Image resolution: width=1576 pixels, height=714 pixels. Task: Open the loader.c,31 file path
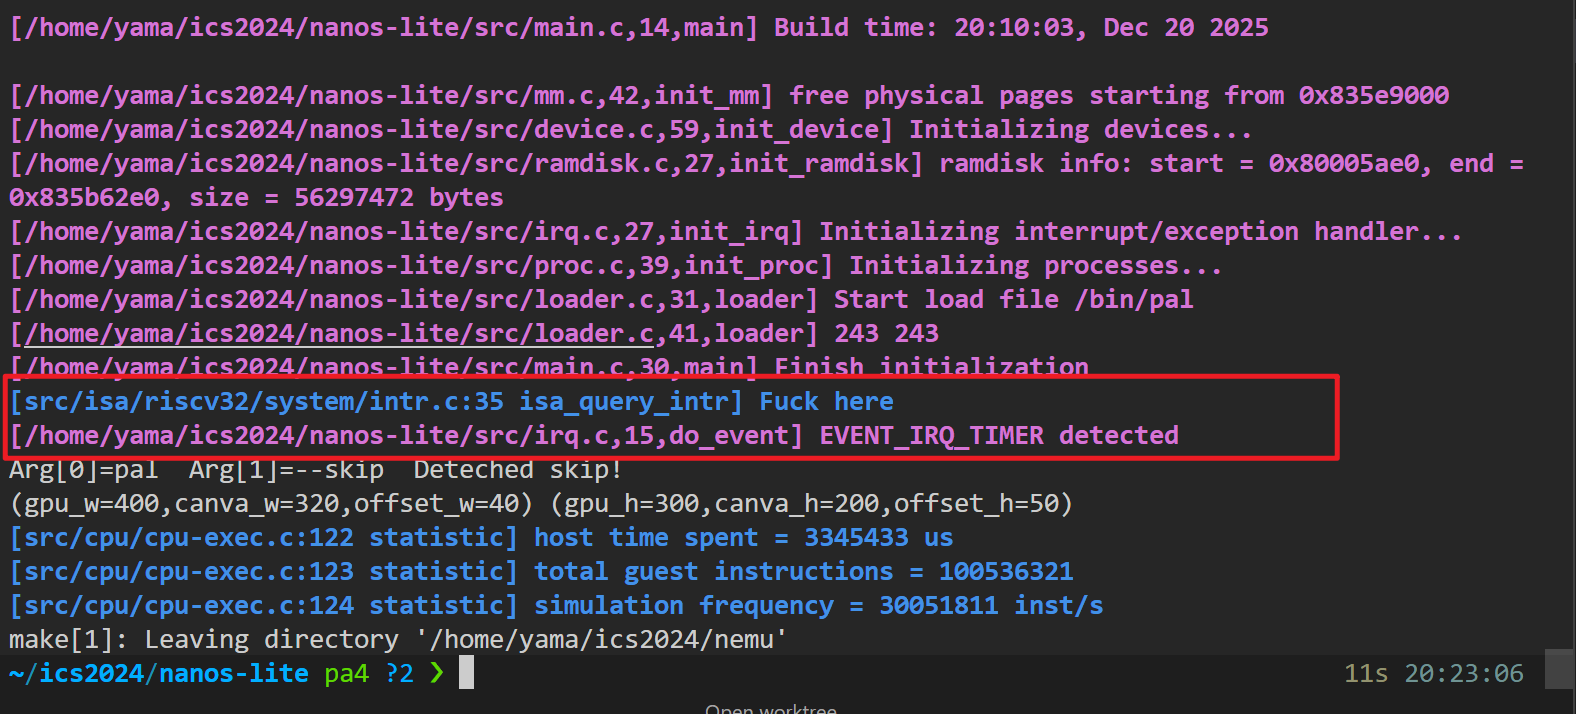point(352,299)
